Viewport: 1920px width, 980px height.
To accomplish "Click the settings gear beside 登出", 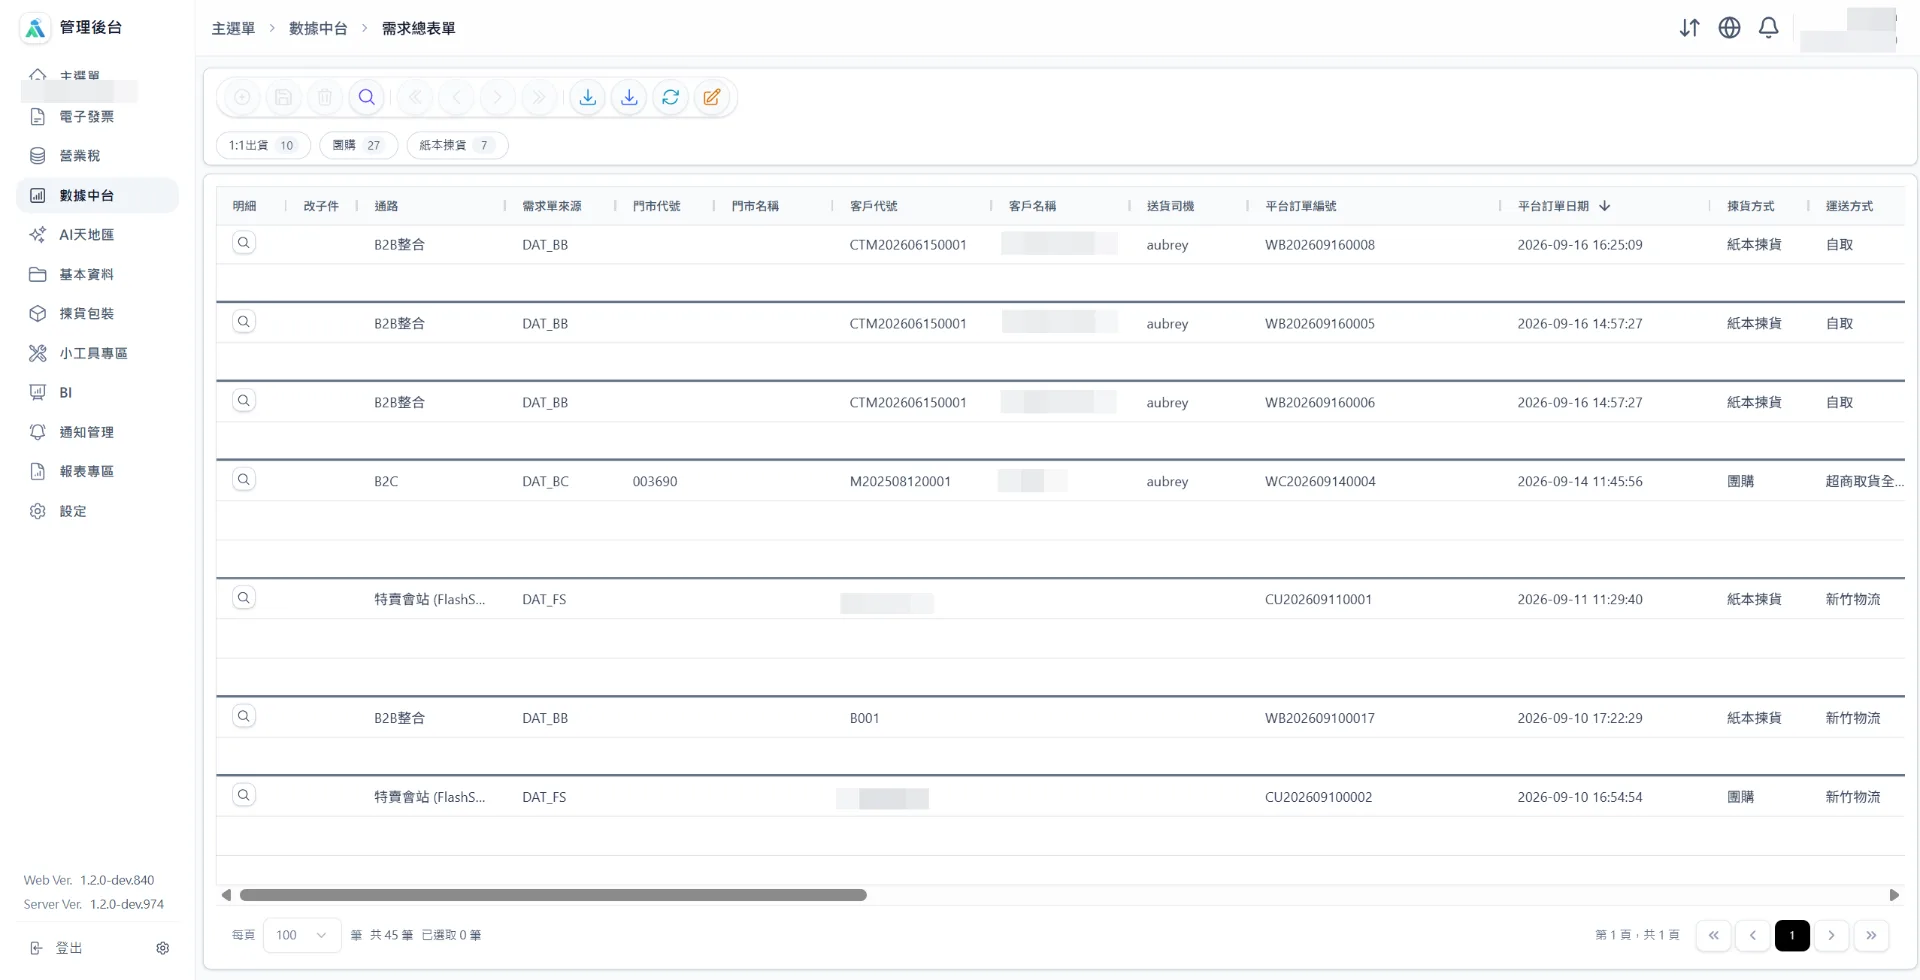I will tap(163, 948).
